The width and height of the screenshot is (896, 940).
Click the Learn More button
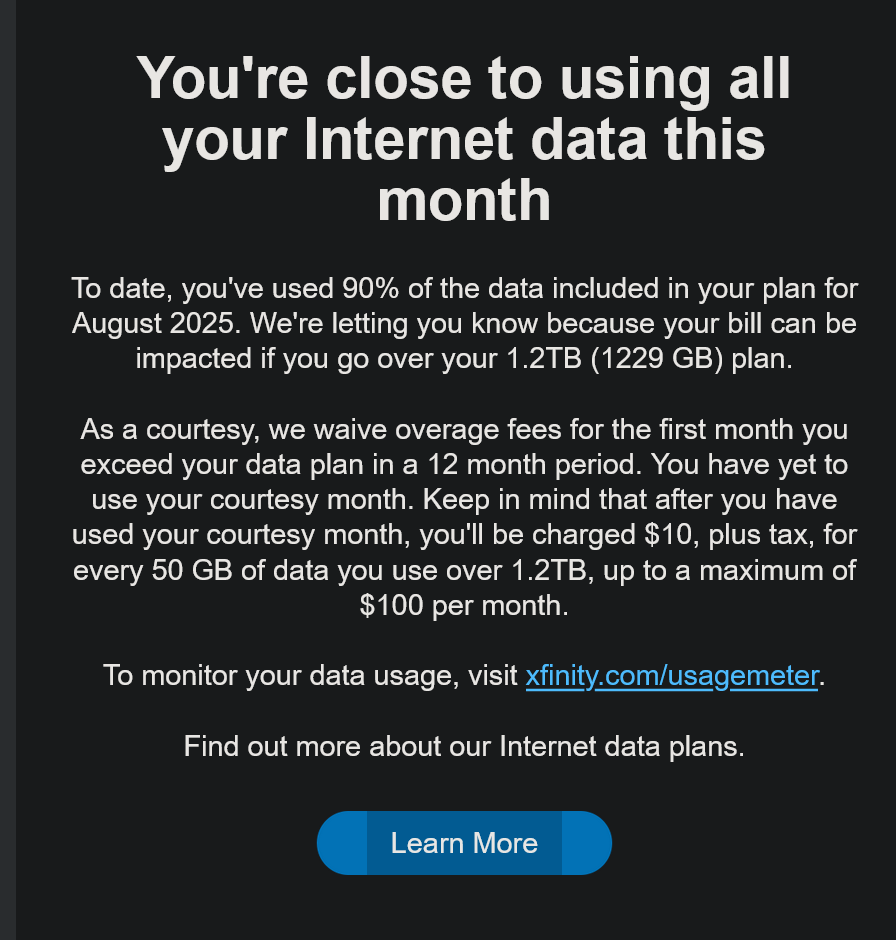tap(464, 843)
